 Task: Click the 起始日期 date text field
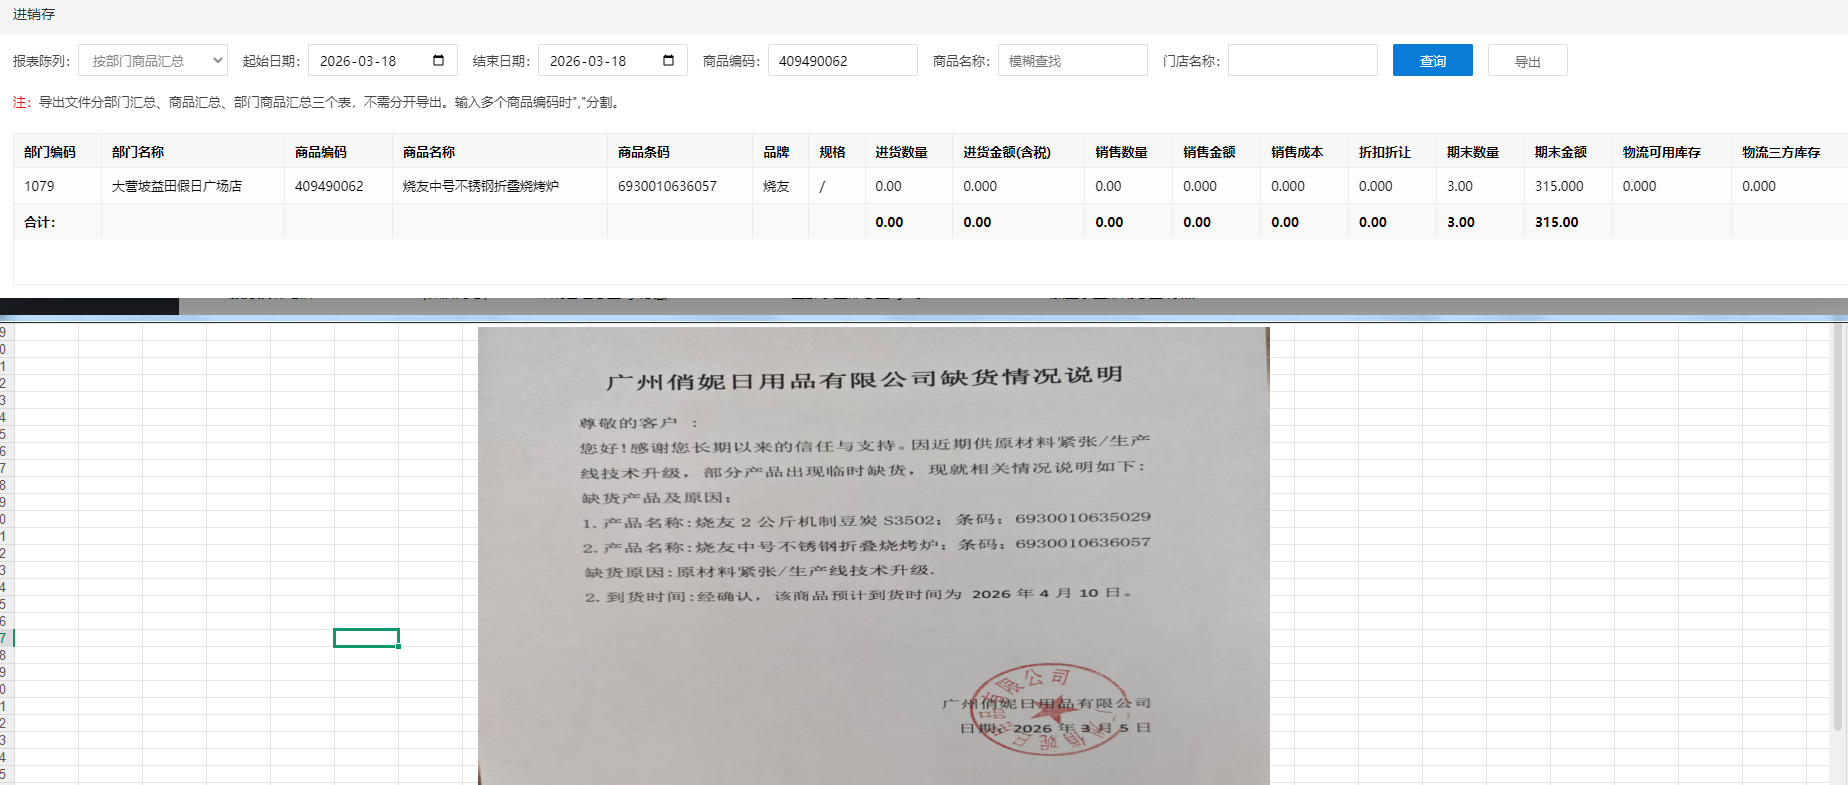coord(370,61)
